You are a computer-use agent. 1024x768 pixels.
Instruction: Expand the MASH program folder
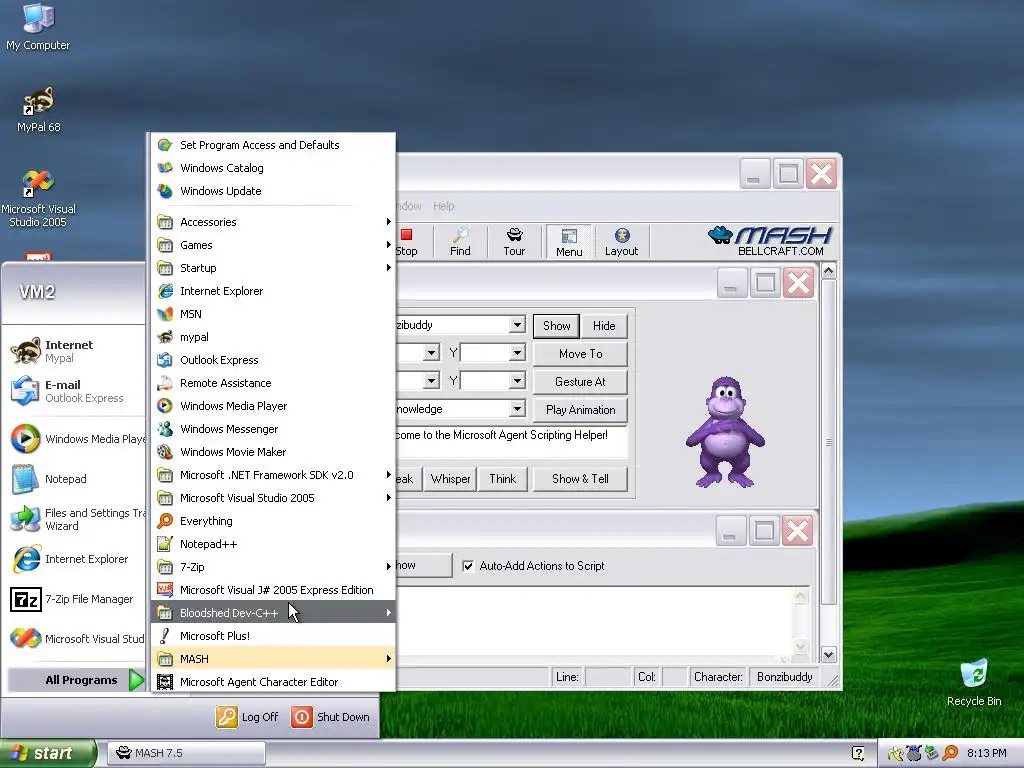[x=274, y=658]
